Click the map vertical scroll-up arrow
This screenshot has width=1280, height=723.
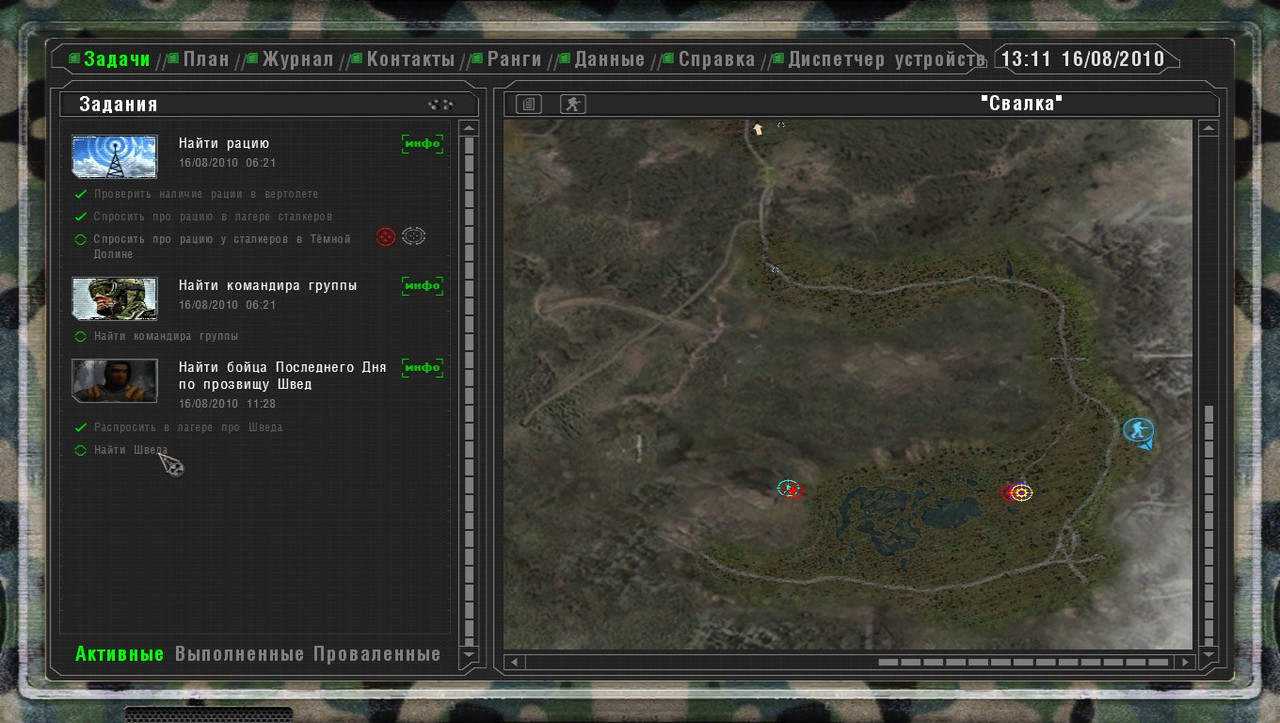(1209, 128)
